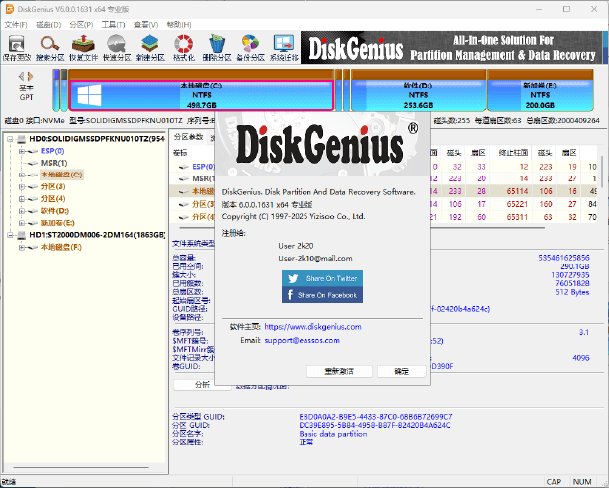Screen dimensions: 609x488
Task: Open the www.diskgenius.com homepage link
Action: pyautogui.click(x=312, y=326)
